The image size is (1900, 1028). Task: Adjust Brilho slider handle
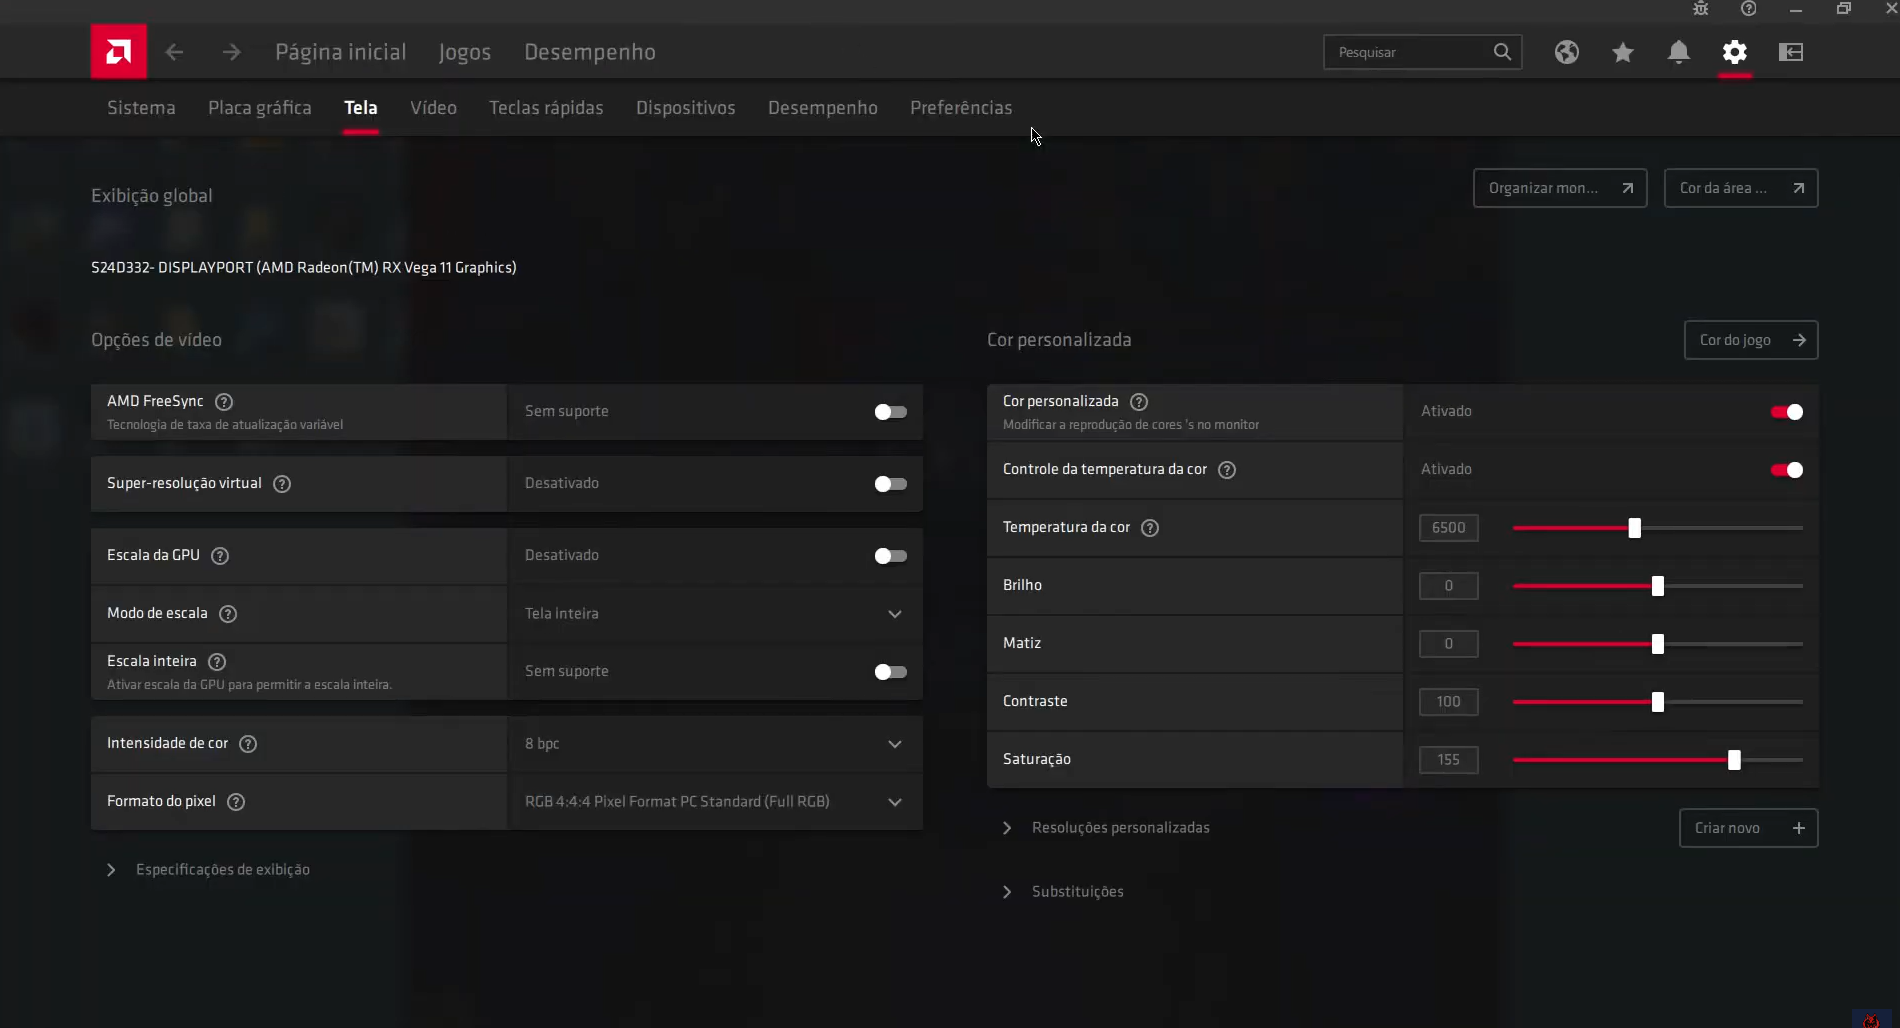click(1658, 586)
